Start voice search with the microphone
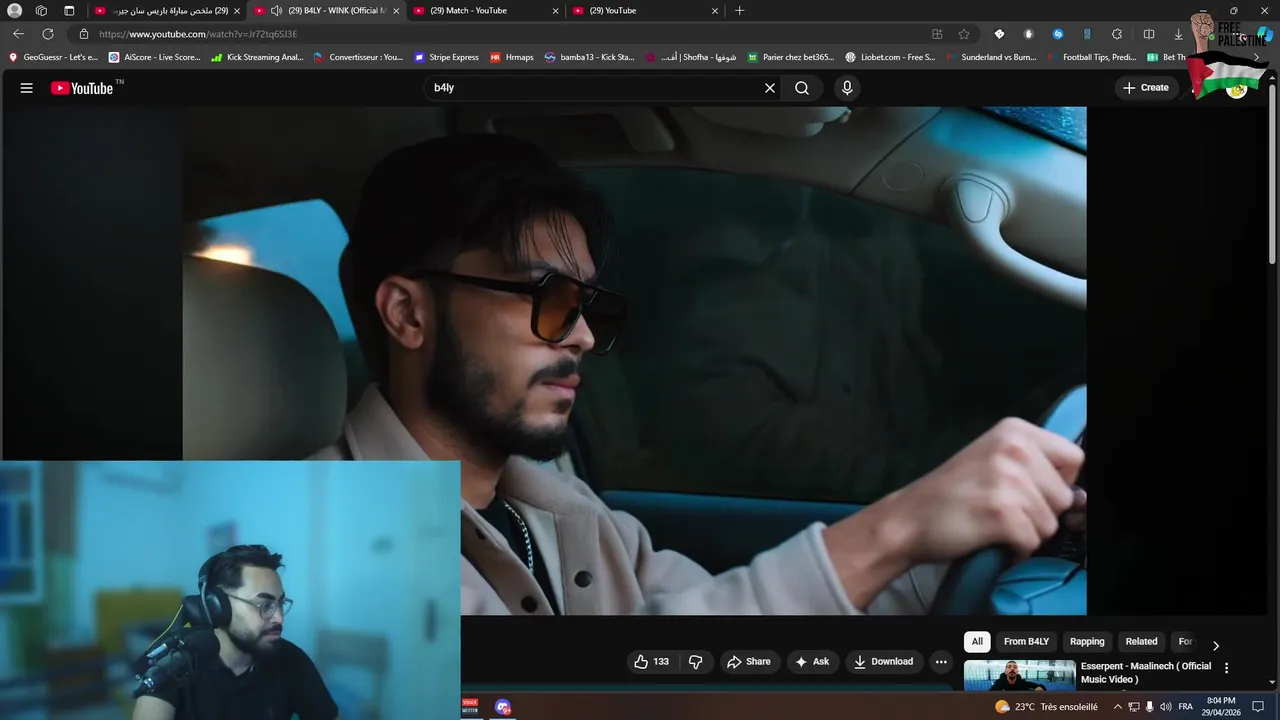This screenshot has height=720, width=1280. (847, 88)
